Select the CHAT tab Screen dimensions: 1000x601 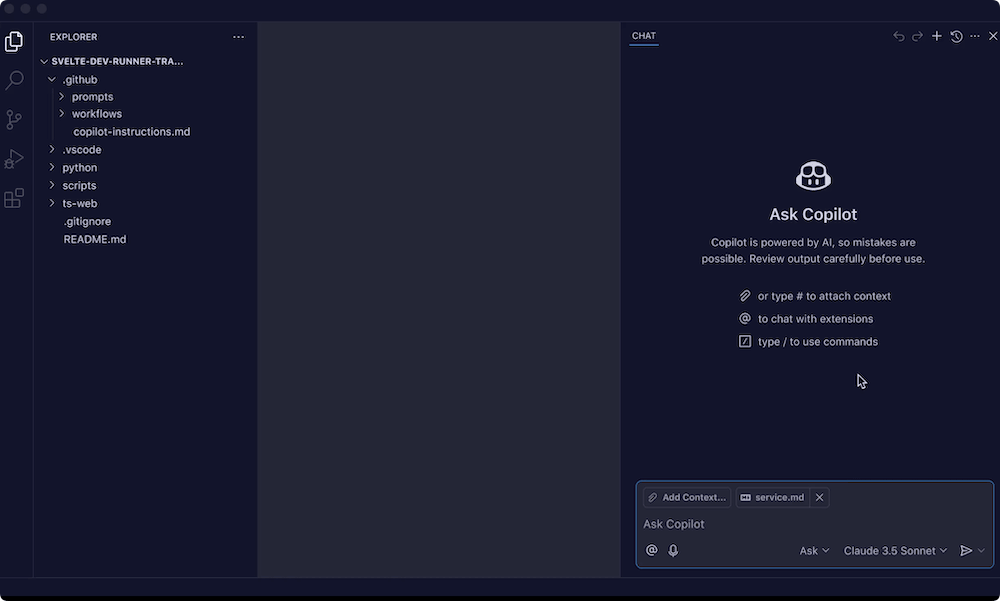pos(643,36)
